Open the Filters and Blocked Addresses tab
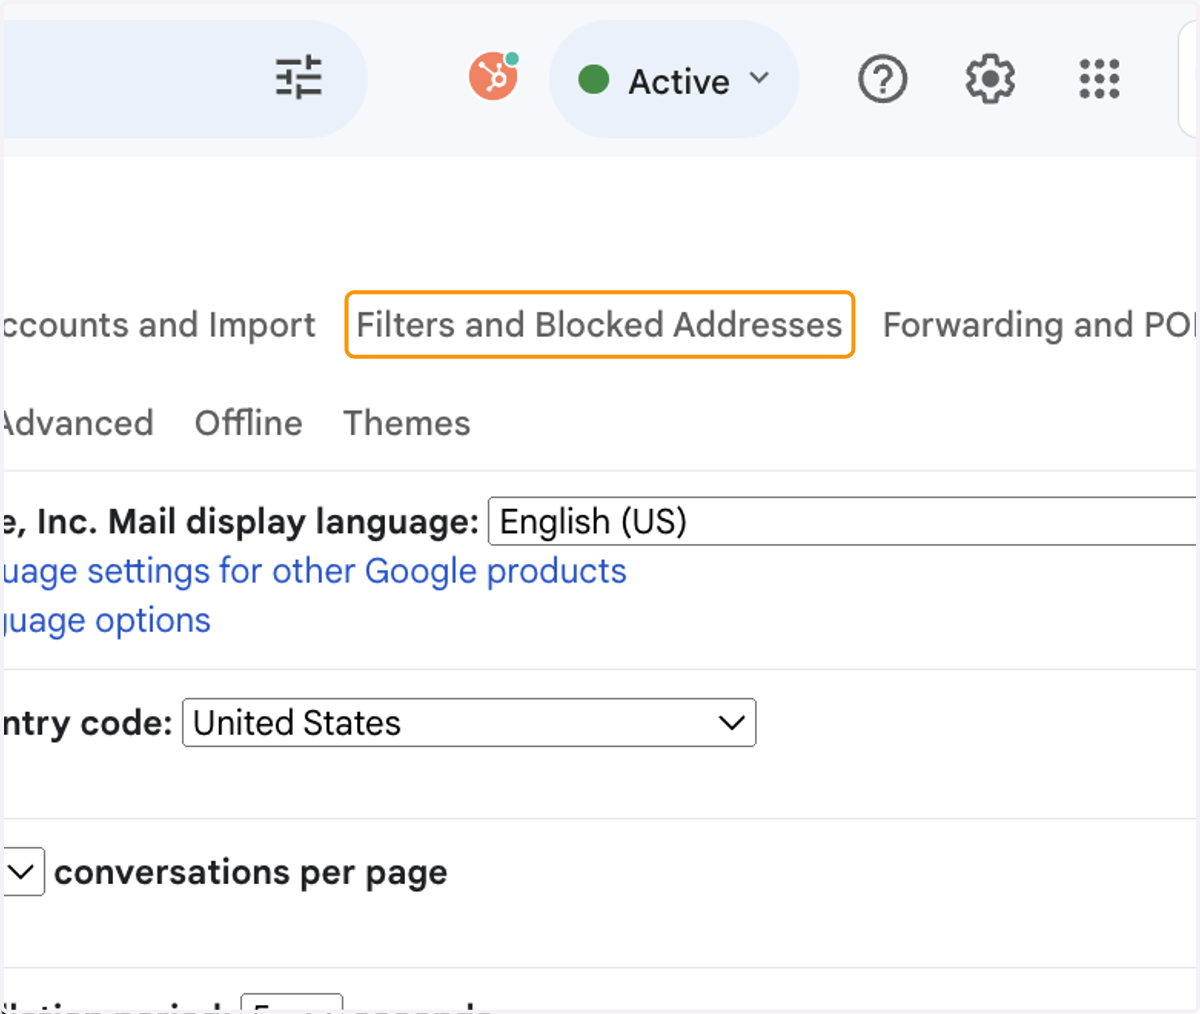 600,324
